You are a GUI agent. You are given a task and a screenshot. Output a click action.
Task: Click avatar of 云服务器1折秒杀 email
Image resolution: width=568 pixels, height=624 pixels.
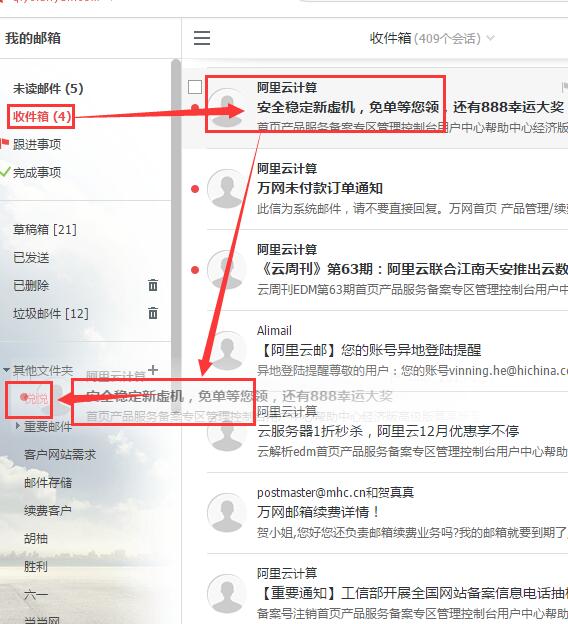point(226,432)
